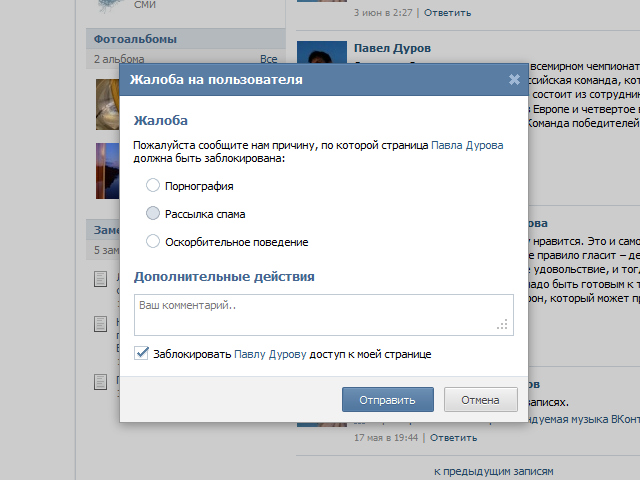
Task: Click the second note document icon
Action: [x=100, y=324]
